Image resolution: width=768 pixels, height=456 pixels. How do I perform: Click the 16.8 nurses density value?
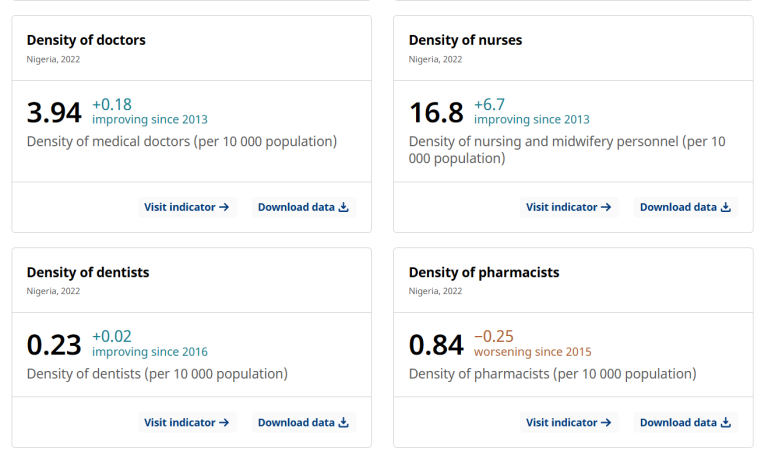[x=436, y=113]
